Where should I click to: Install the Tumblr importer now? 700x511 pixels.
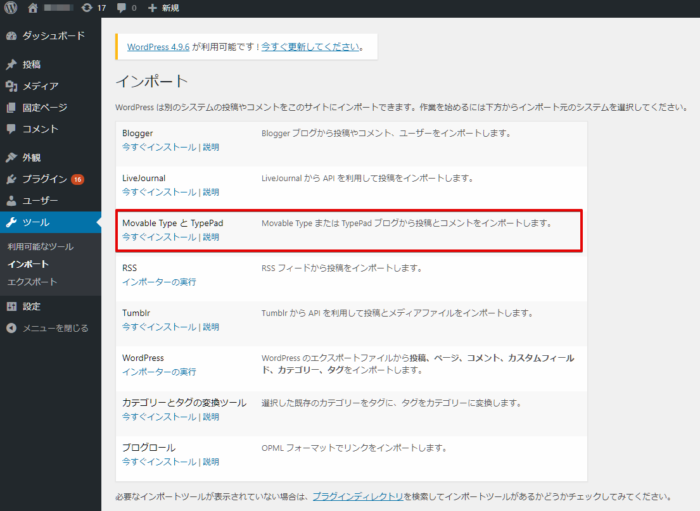point(159,327)
